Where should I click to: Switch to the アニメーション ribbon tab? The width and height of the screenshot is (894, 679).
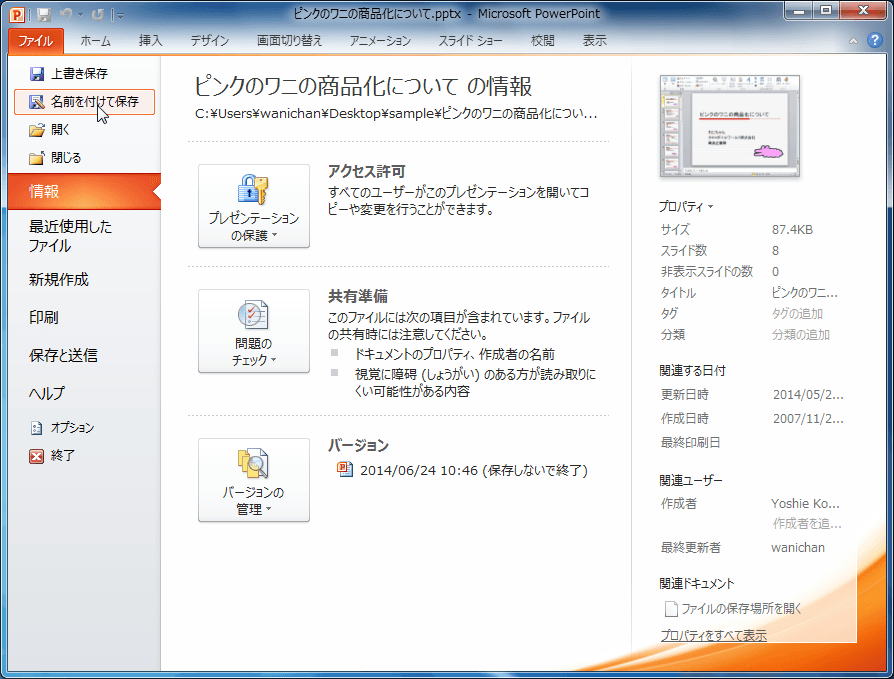(x=380, y=41)
